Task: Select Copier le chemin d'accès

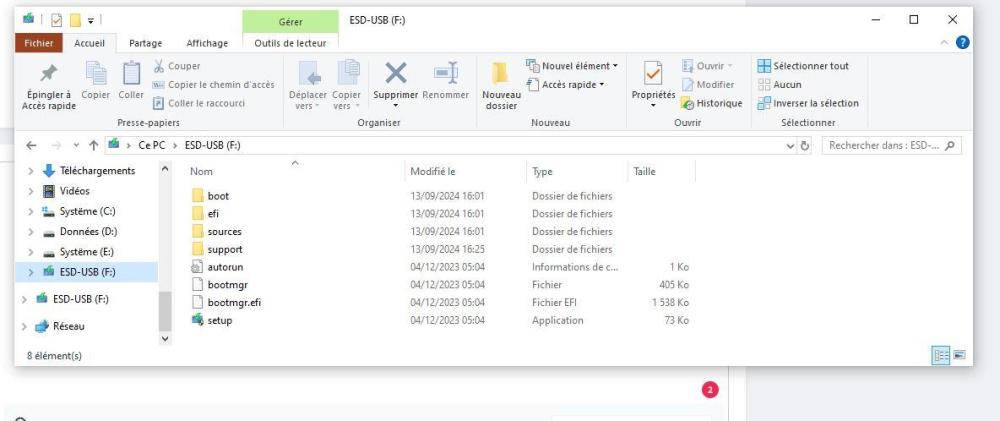Action: click(214, 84)
